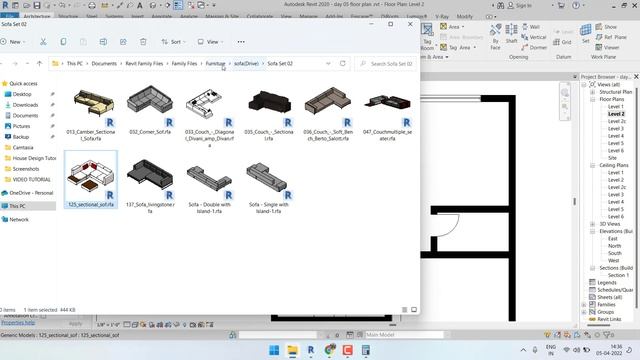Image resolution: width=640 pixels, height=360 pixels.
Task: Click the Properties help link
Action: tap(18, 322)
